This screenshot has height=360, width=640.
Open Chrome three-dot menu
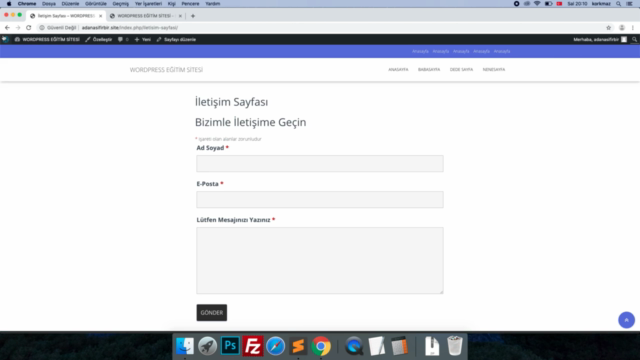(x=633, y=28)
